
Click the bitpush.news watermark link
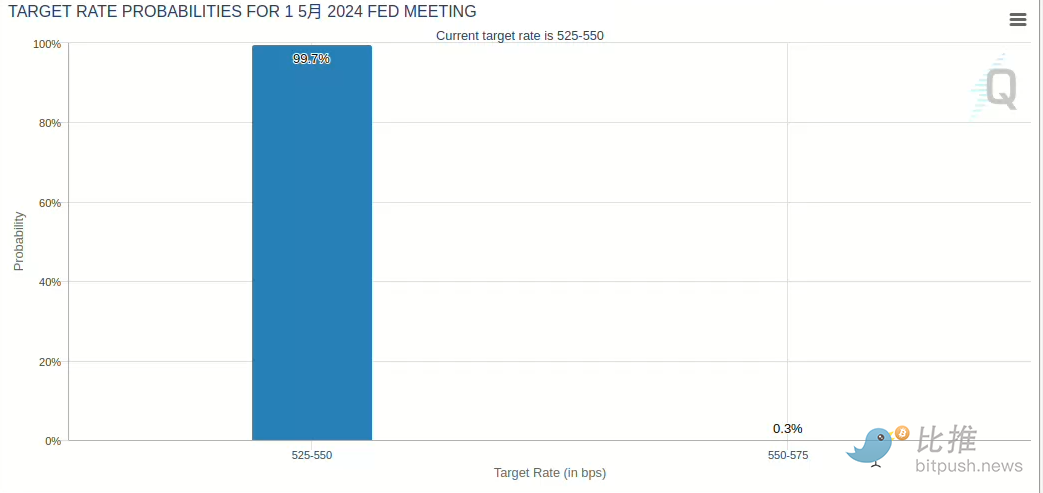[969, 466]
